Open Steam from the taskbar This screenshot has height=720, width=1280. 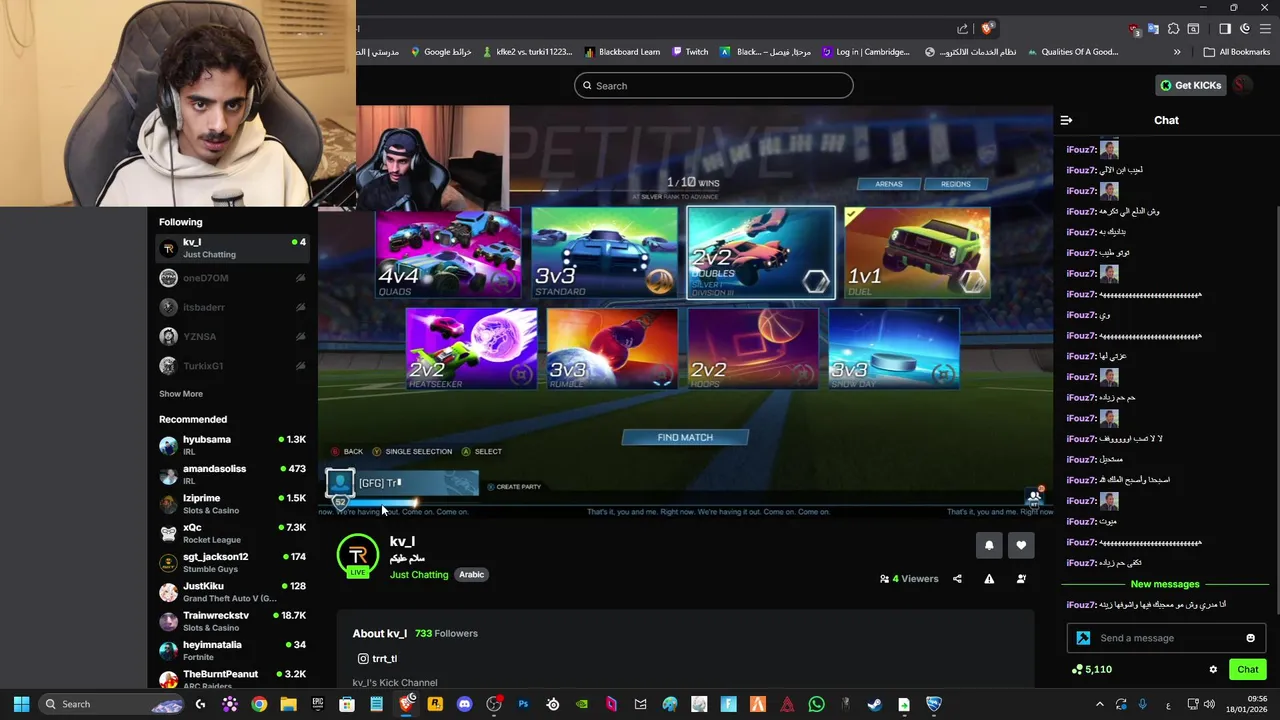pos(874,704)
